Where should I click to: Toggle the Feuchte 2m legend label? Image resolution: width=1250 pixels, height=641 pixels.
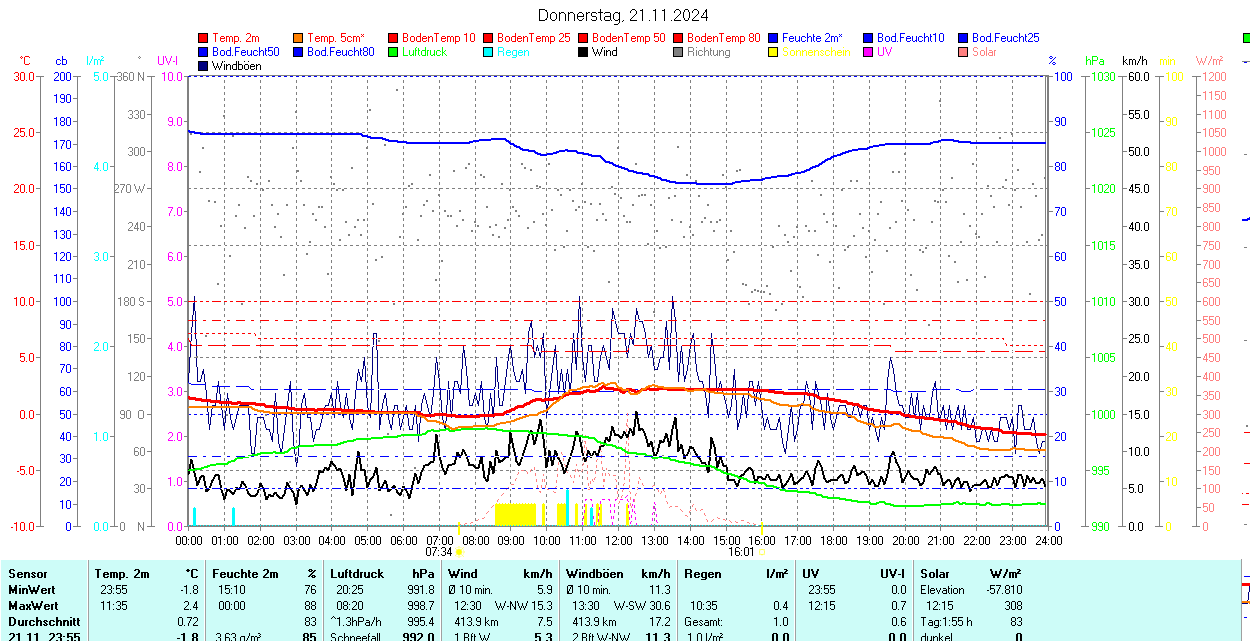811,38
